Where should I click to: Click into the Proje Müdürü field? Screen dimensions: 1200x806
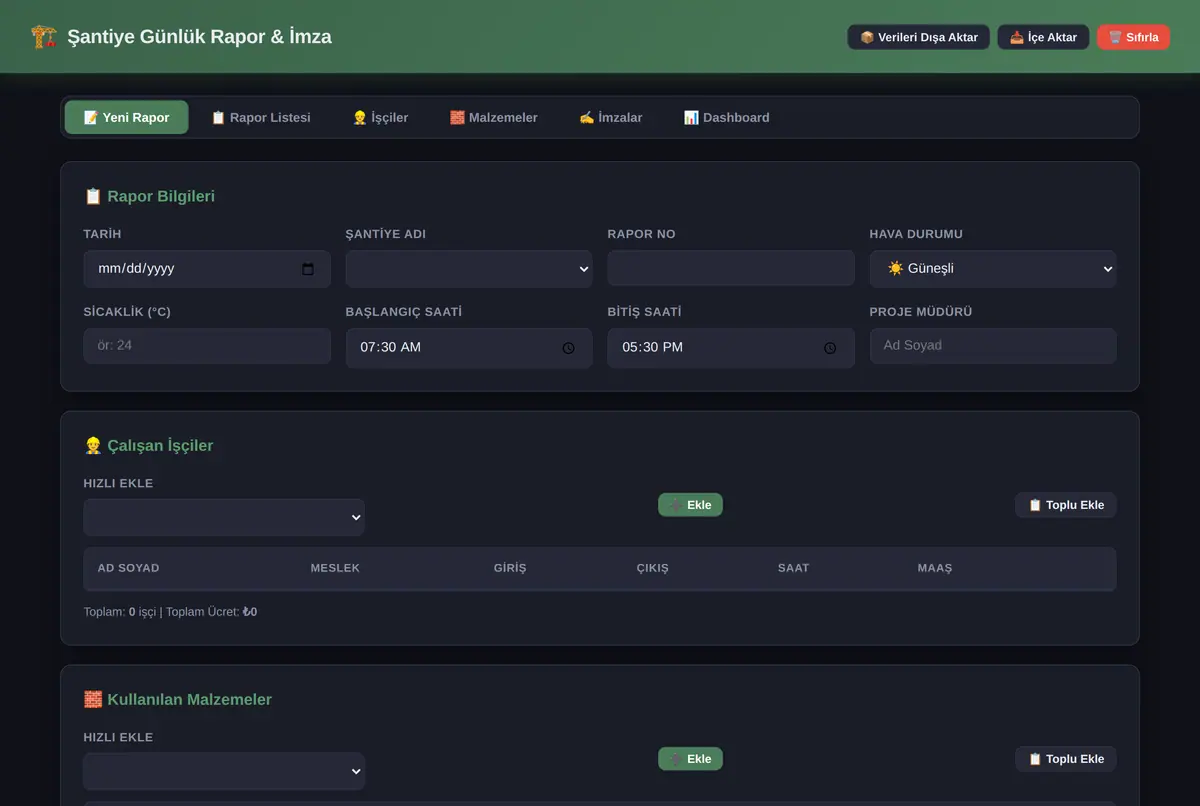(x=993, y=346)
